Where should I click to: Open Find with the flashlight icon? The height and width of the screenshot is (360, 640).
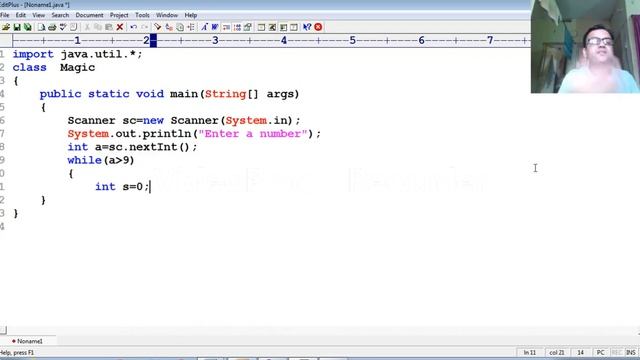(x=158, y=27)
